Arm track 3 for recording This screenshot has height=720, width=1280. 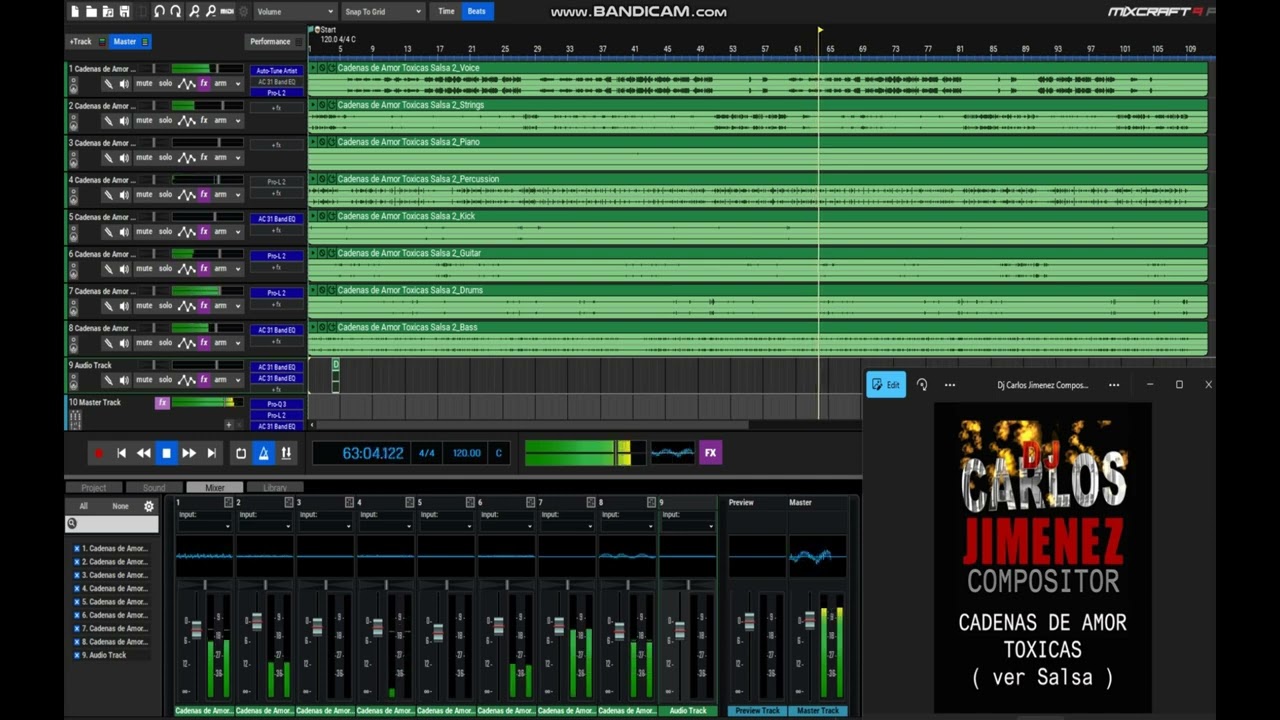pos(220,158)
